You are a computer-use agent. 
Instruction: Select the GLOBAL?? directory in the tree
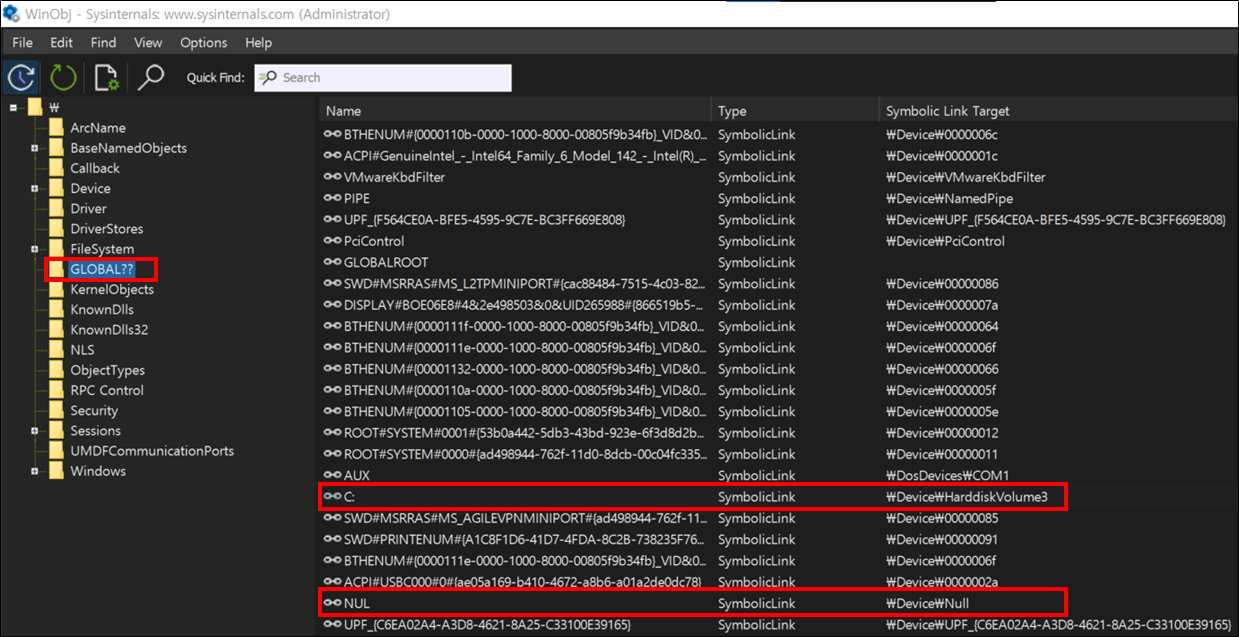tap(102, 269)
